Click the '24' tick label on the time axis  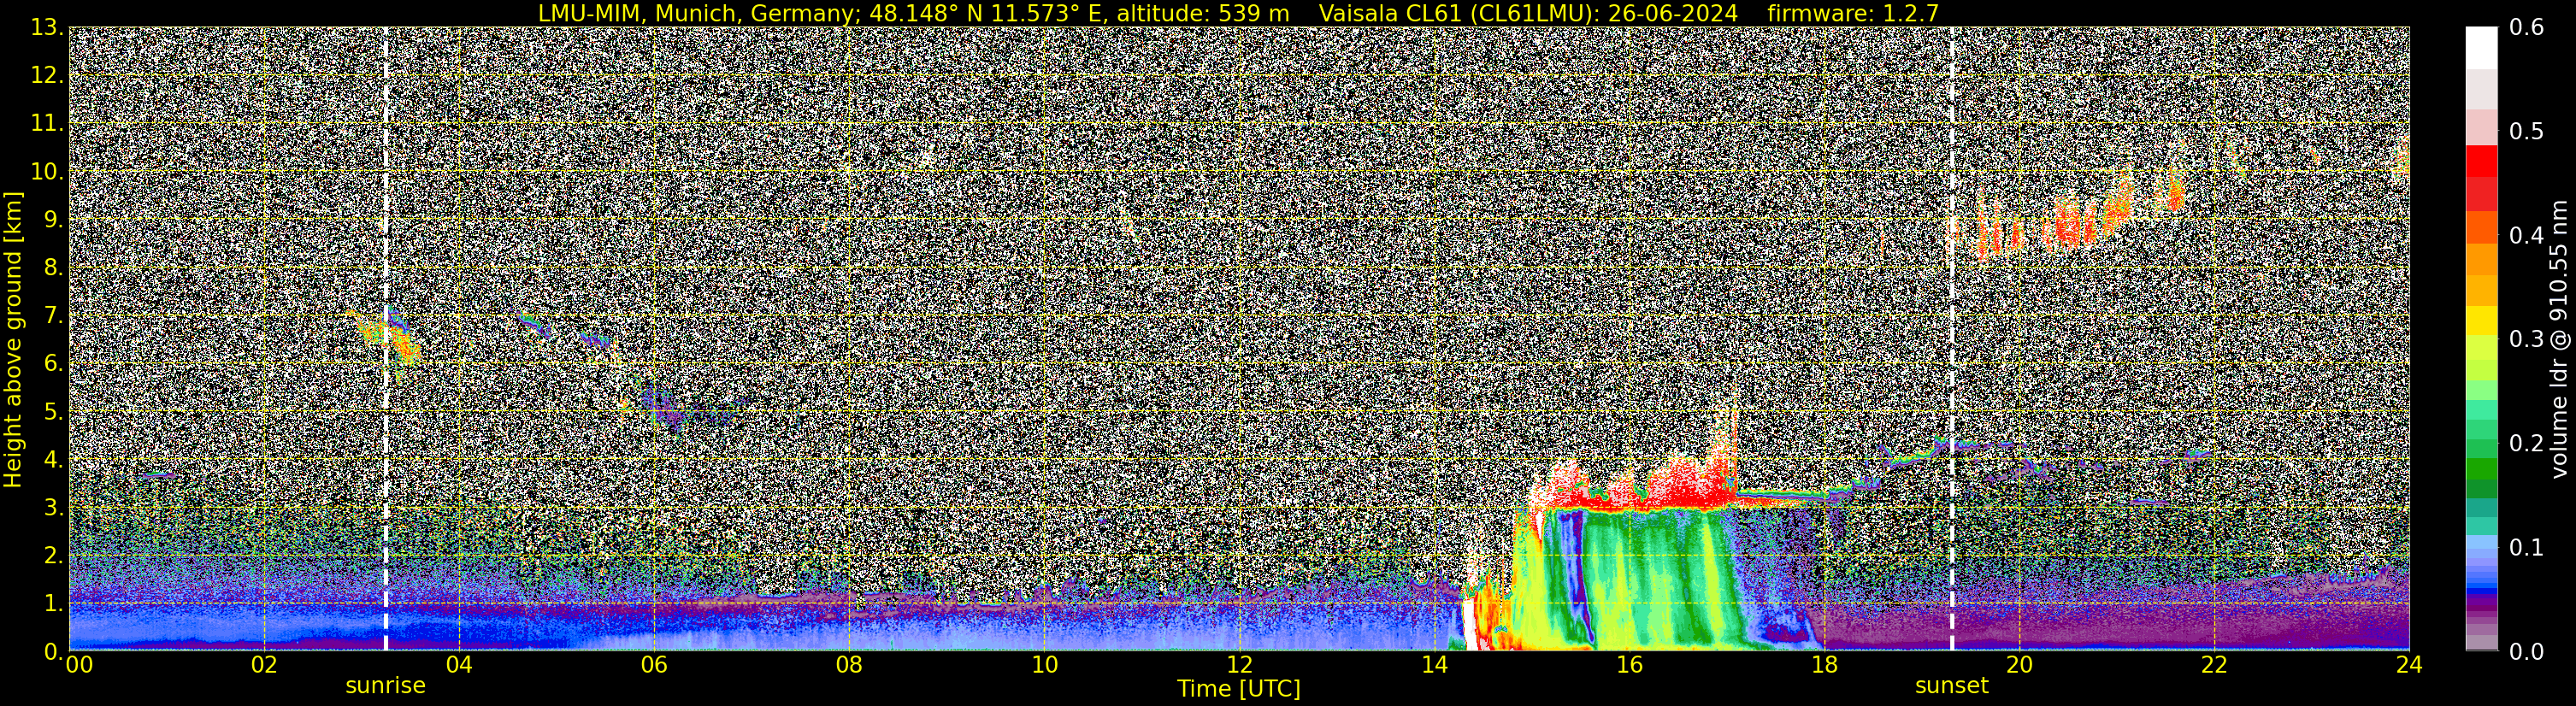2409,665
